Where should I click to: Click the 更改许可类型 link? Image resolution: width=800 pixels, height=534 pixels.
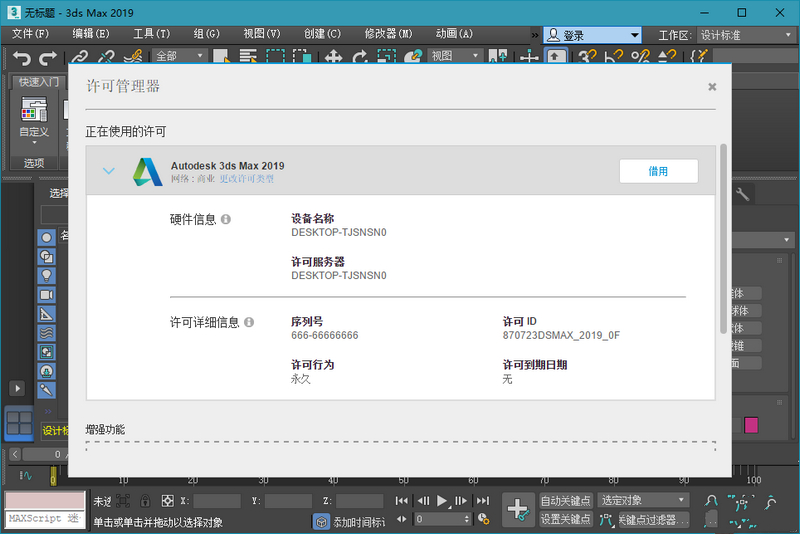coord(246,179)
